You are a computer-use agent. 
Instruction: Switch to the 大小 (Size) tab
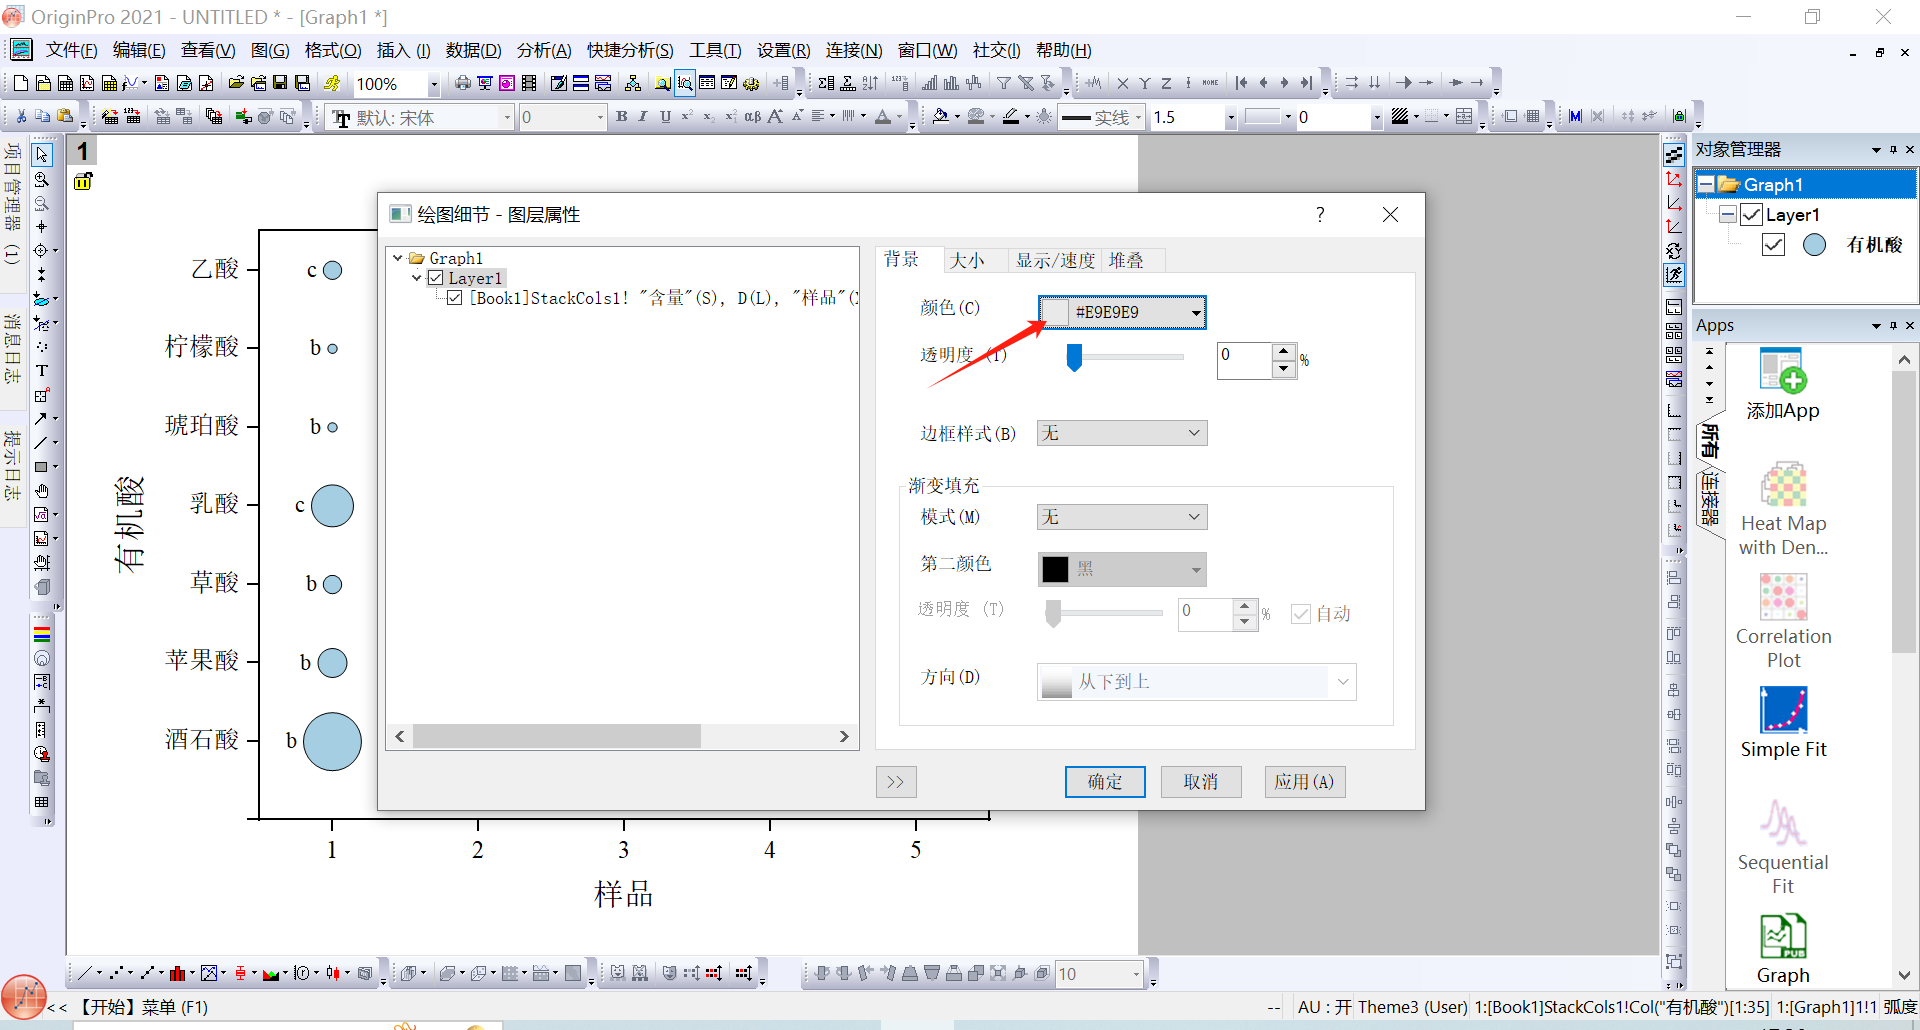966,261
